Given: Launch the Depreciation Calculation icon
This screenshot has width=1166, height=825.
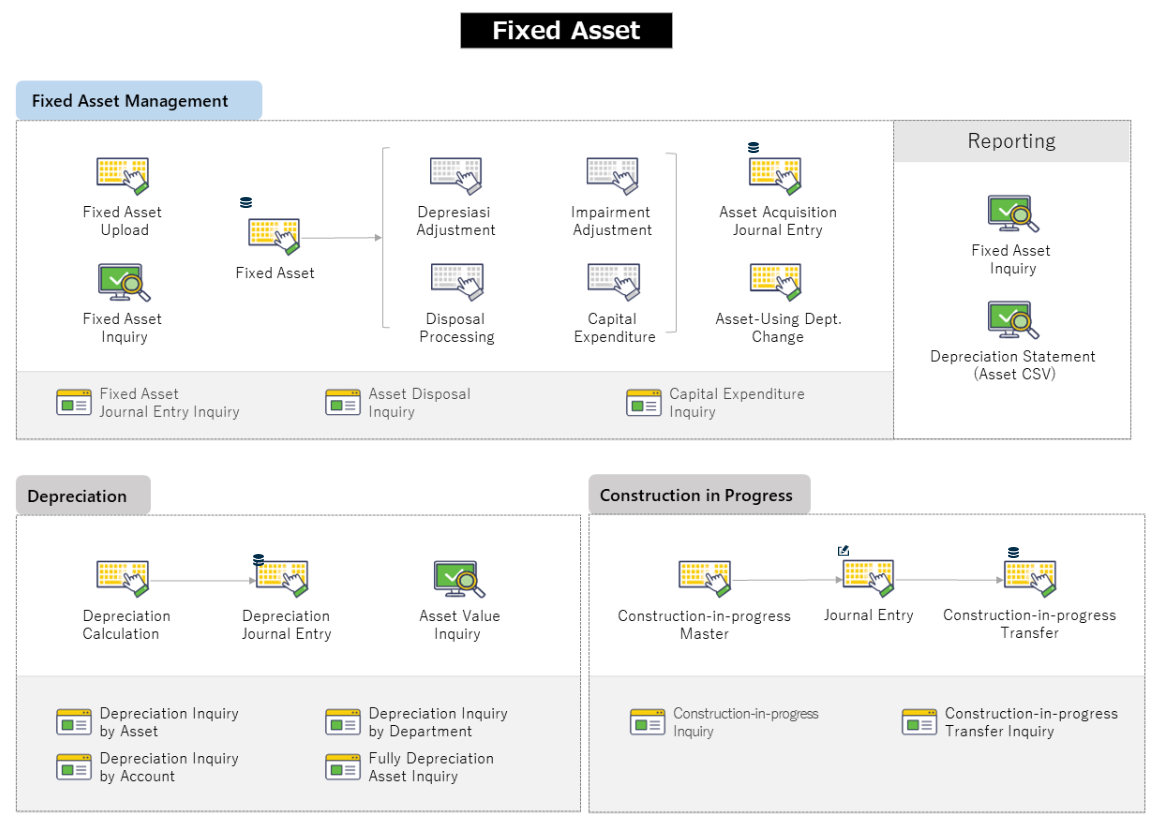Looking at the screenshot, I should [x=122, y=580].
